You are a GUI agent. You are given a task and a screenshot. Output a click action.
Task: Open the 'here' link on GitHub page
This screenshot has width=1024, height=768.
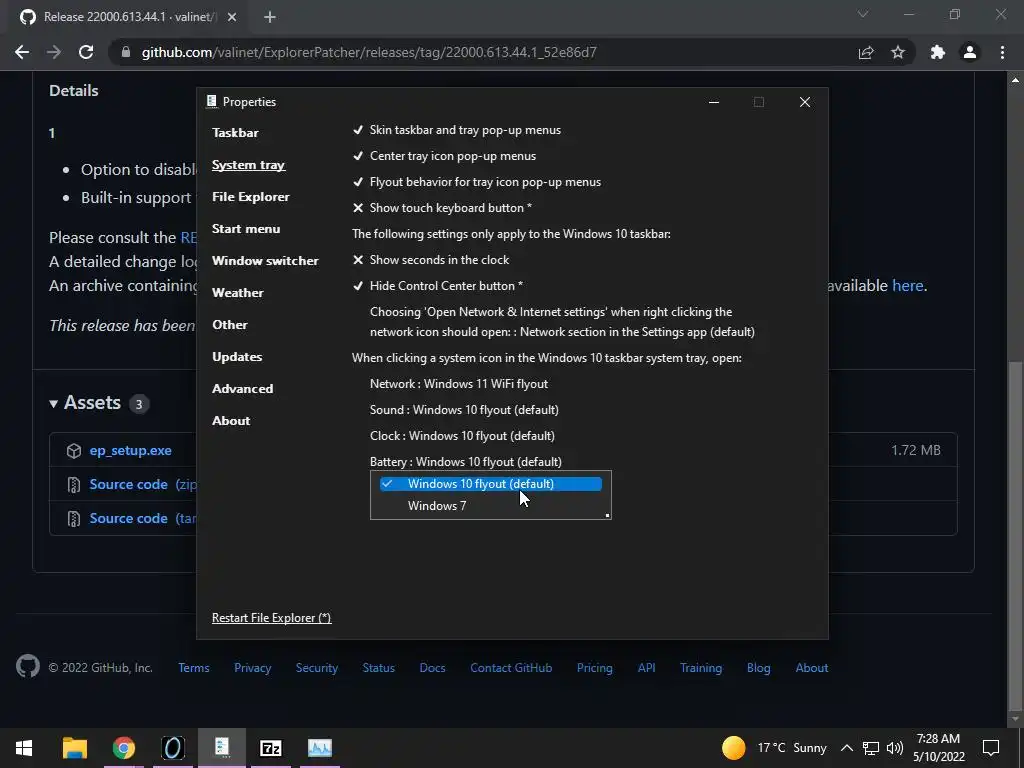point(908,285)
